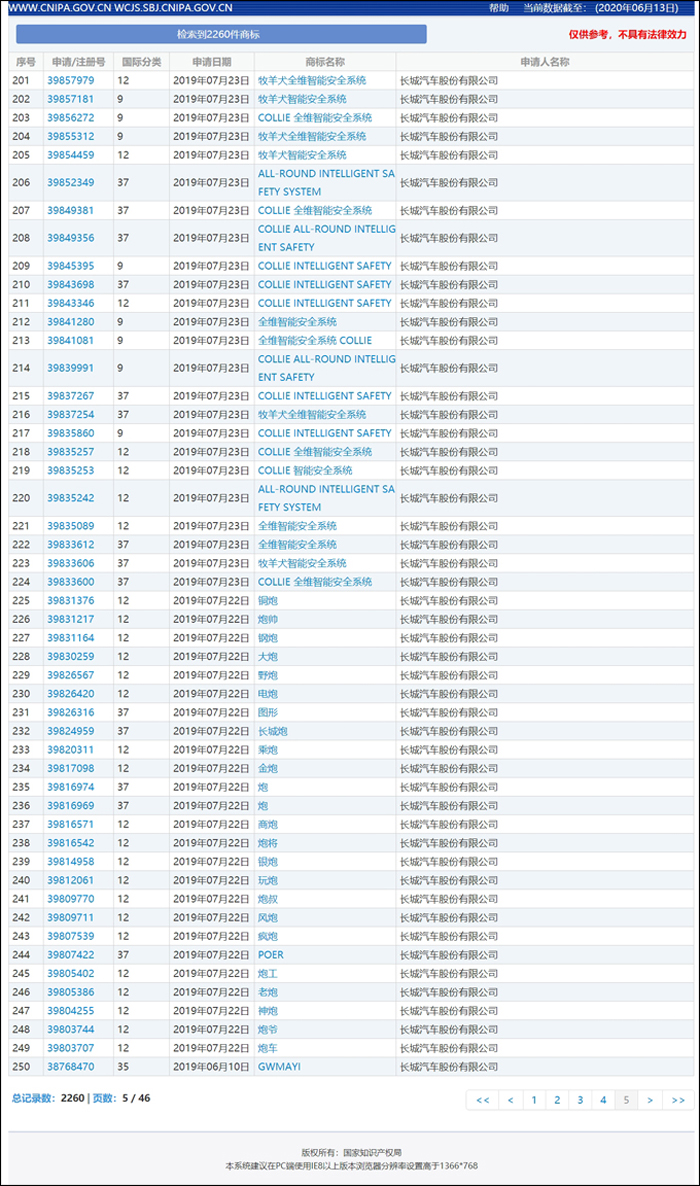Open trademark 神炮 link
The width and height of the screenshot is (700, 1186).
coord(268,1011)
